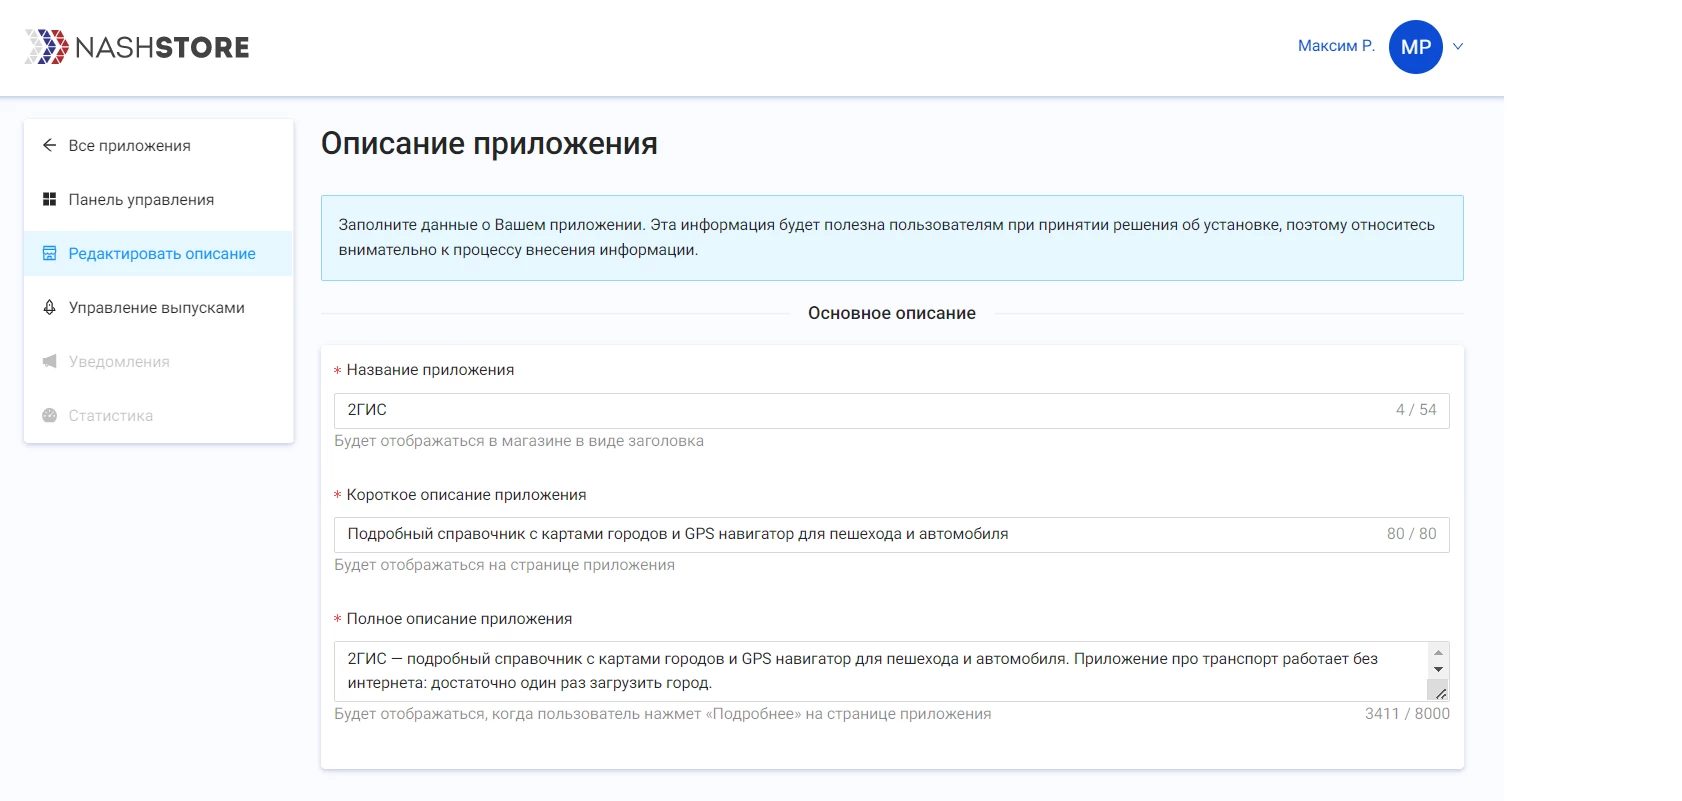
Task: Click the textarea scroll up arrow
Action: pyautogui.click(x=1438, y=652)
